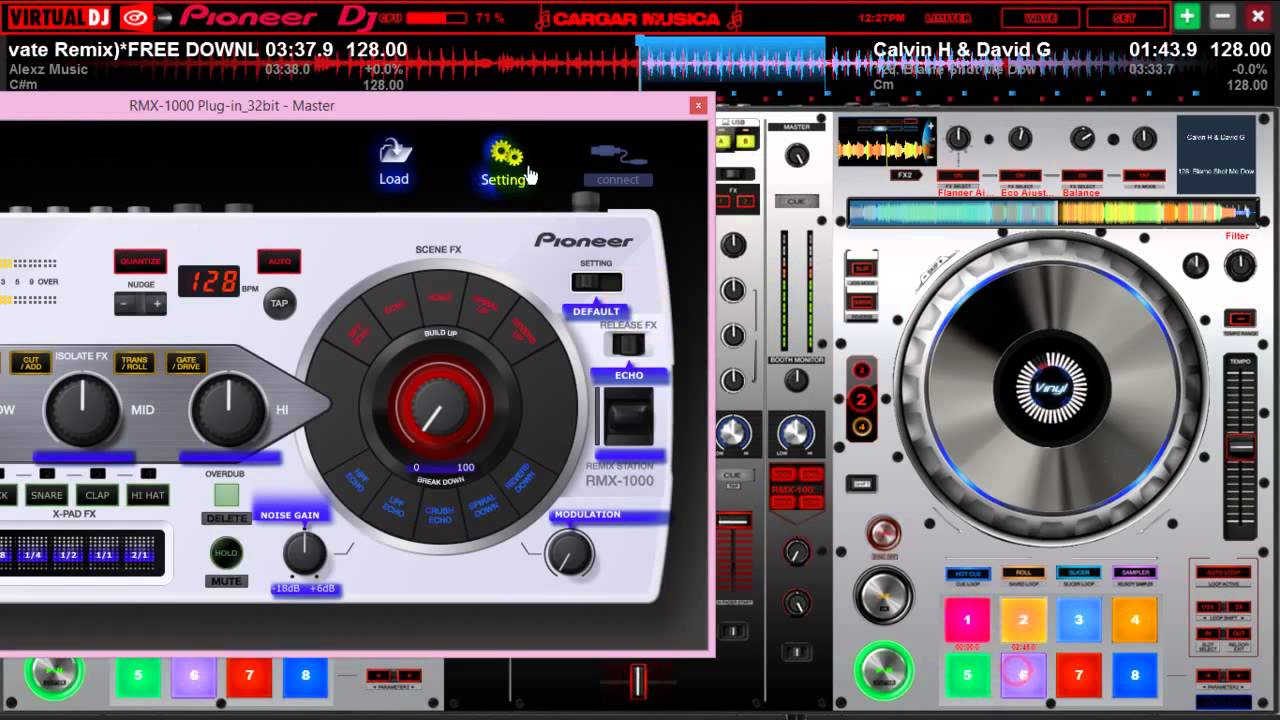Screen dimensions: 1280x720
Task: Click the DELETE button under Overdub
Action: 226,519
